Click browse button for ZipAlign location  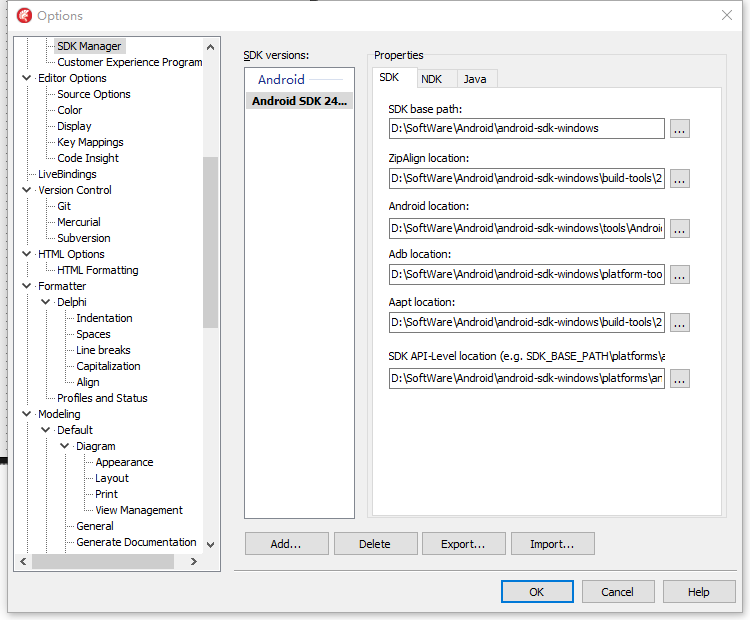click(x=679, y=178)
